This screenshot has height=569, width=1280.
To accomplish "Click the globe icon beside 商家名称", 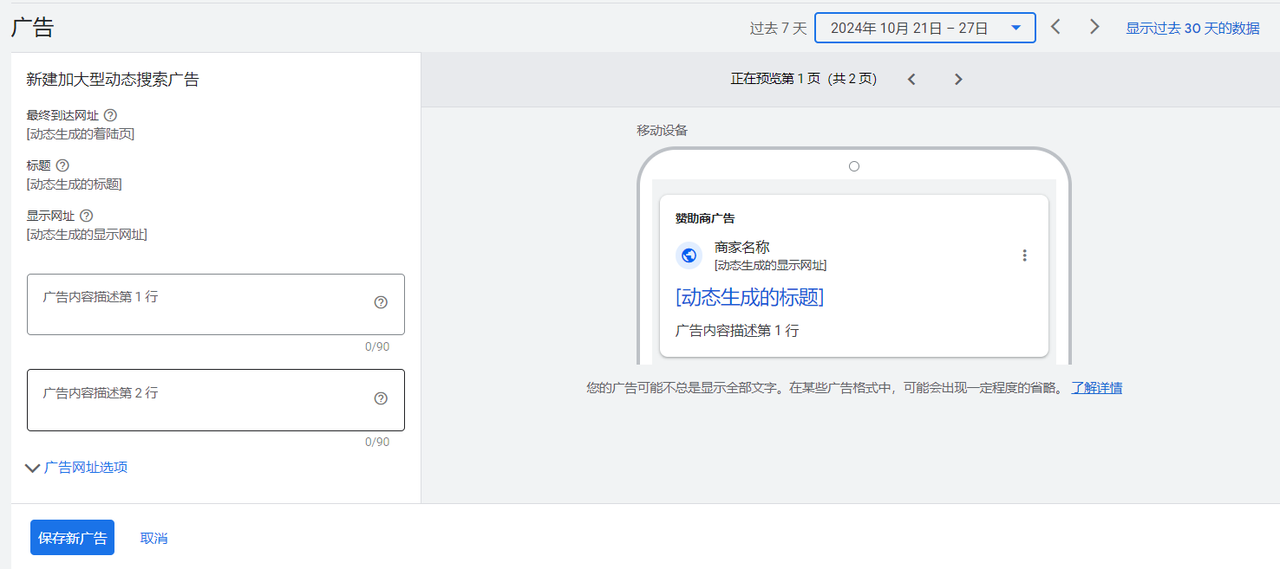I will [x=688, y=256].
